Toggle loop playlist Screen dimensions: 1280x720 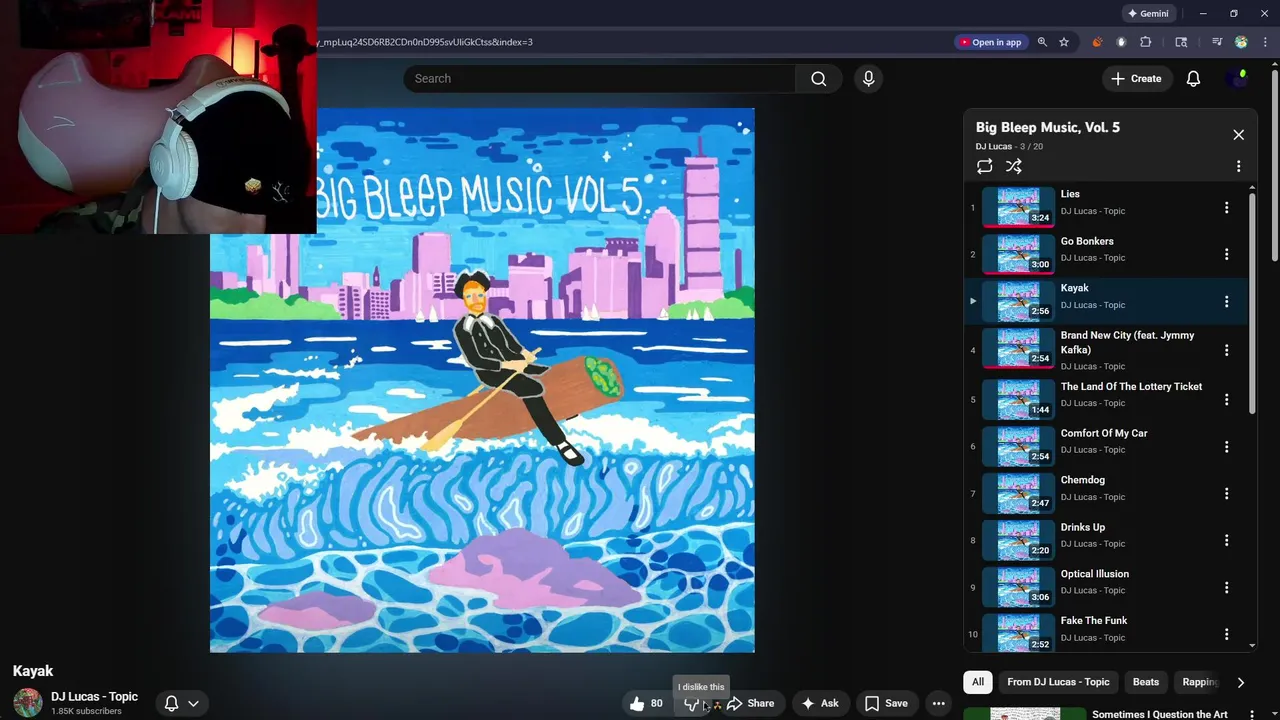tap(984, 167)
